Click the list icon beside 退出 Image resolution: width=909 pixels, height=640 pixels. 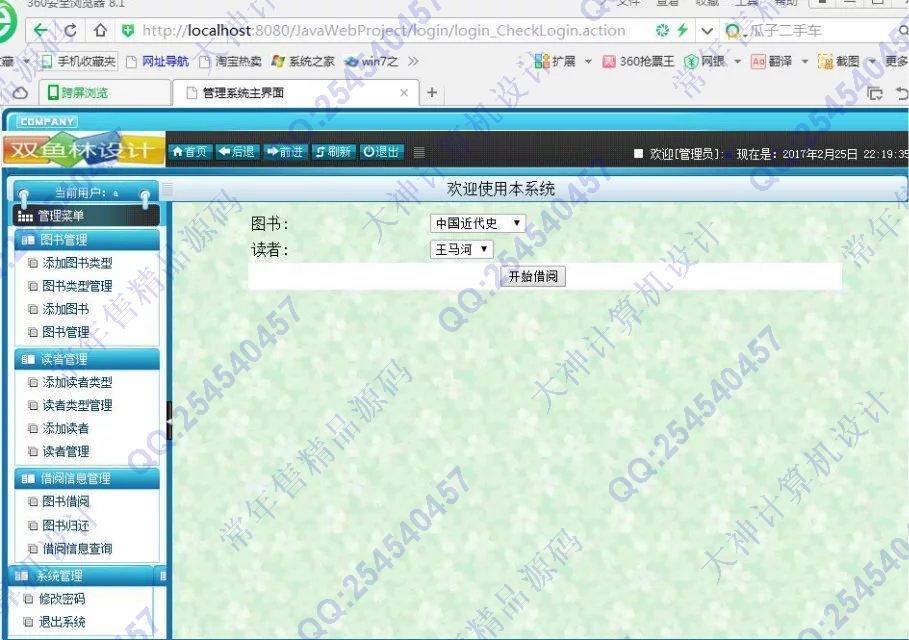click(x=419, y=152)
